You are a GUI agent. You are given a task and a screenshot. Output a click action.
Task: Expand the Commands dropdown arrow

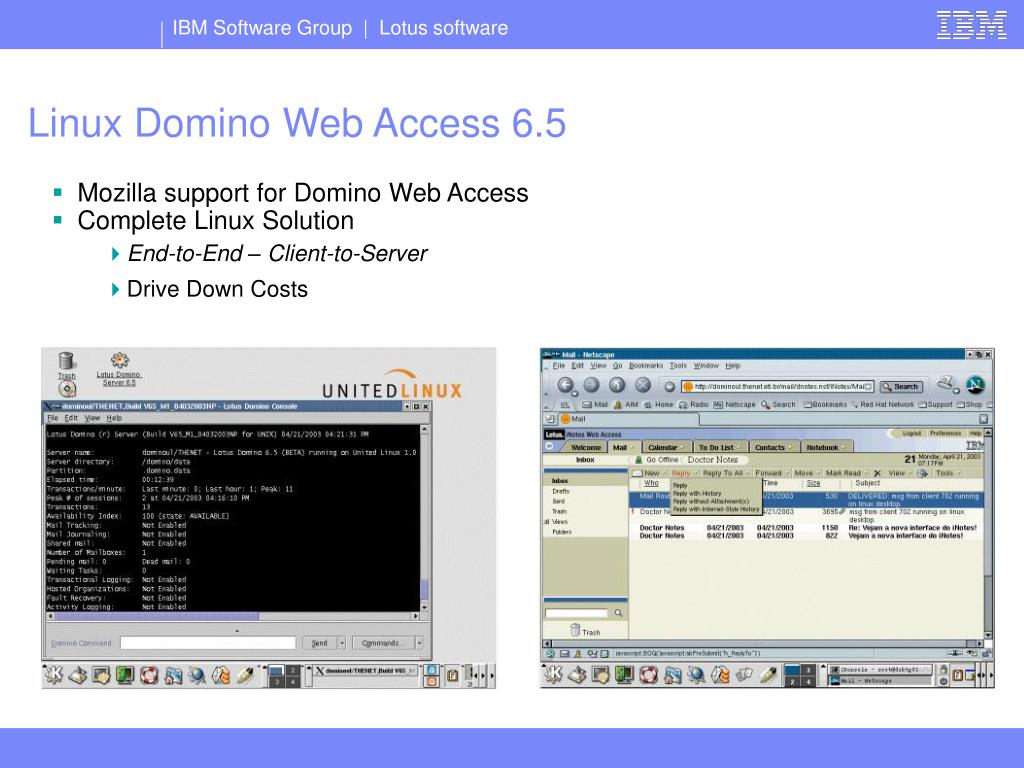(419, 643)
